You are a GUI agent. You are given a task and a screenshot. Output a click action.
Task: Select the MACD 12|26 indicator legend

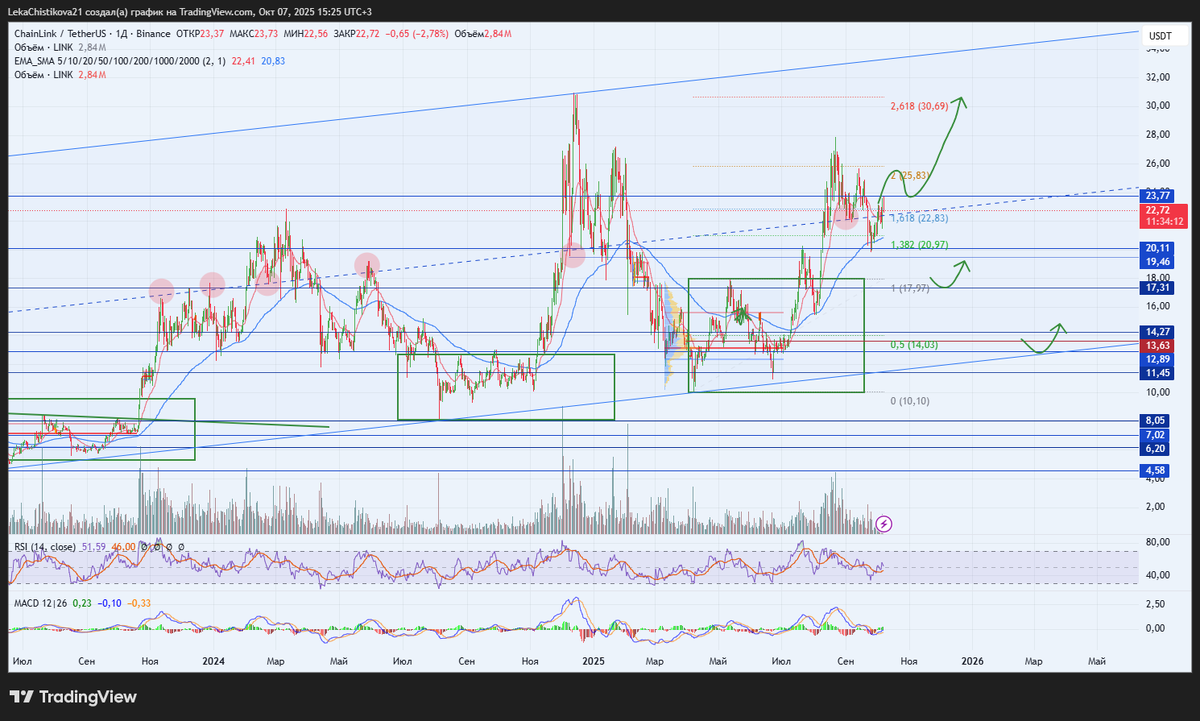click(39, 603)
